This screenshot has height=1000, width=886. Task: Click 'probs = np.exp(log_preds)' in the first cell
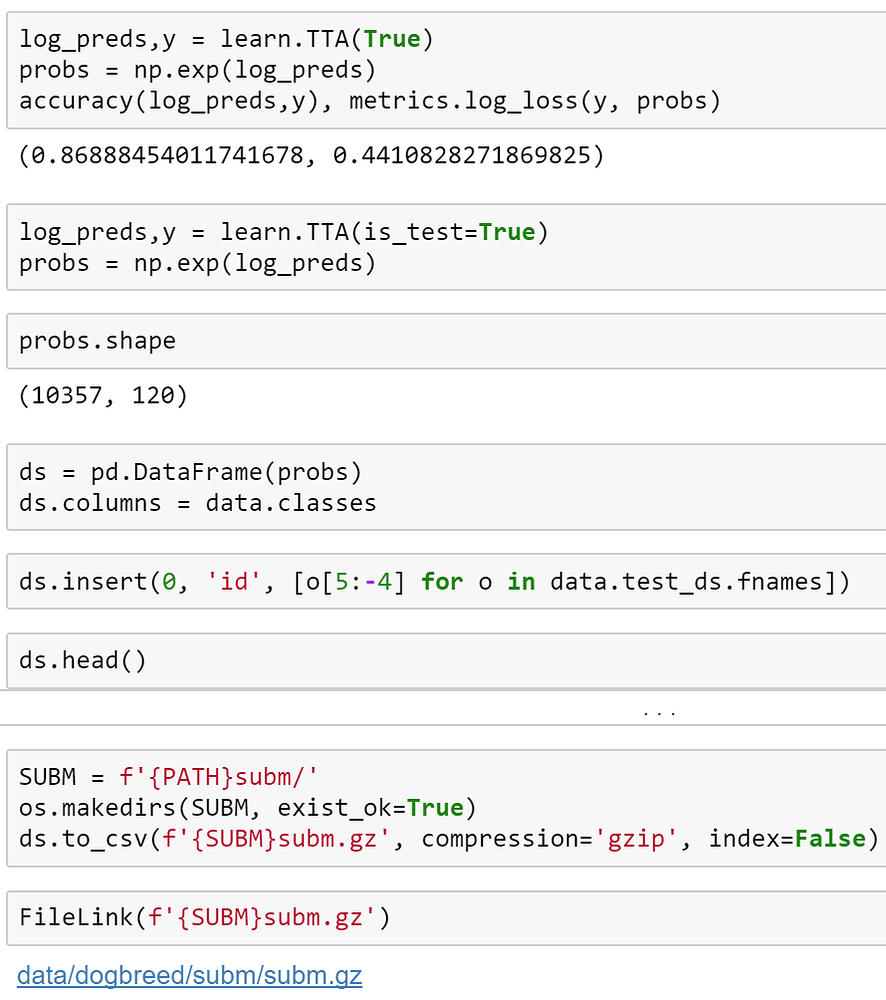(x=198, y=70)
